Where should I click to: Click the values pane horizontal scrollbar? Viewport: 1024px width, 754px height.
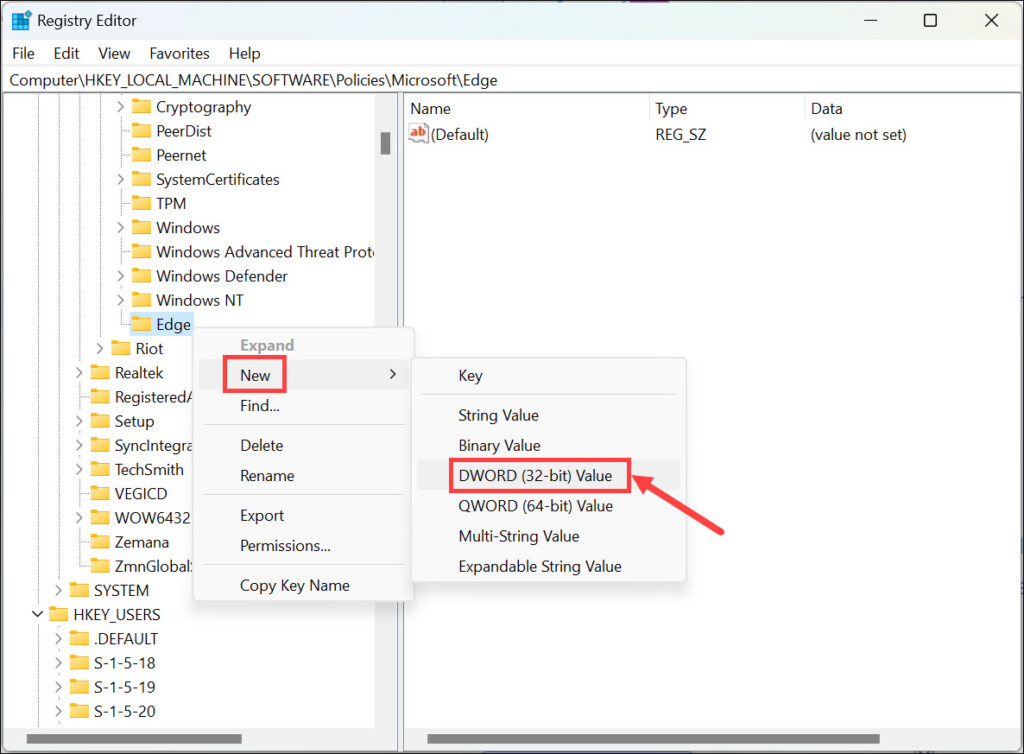653,739
